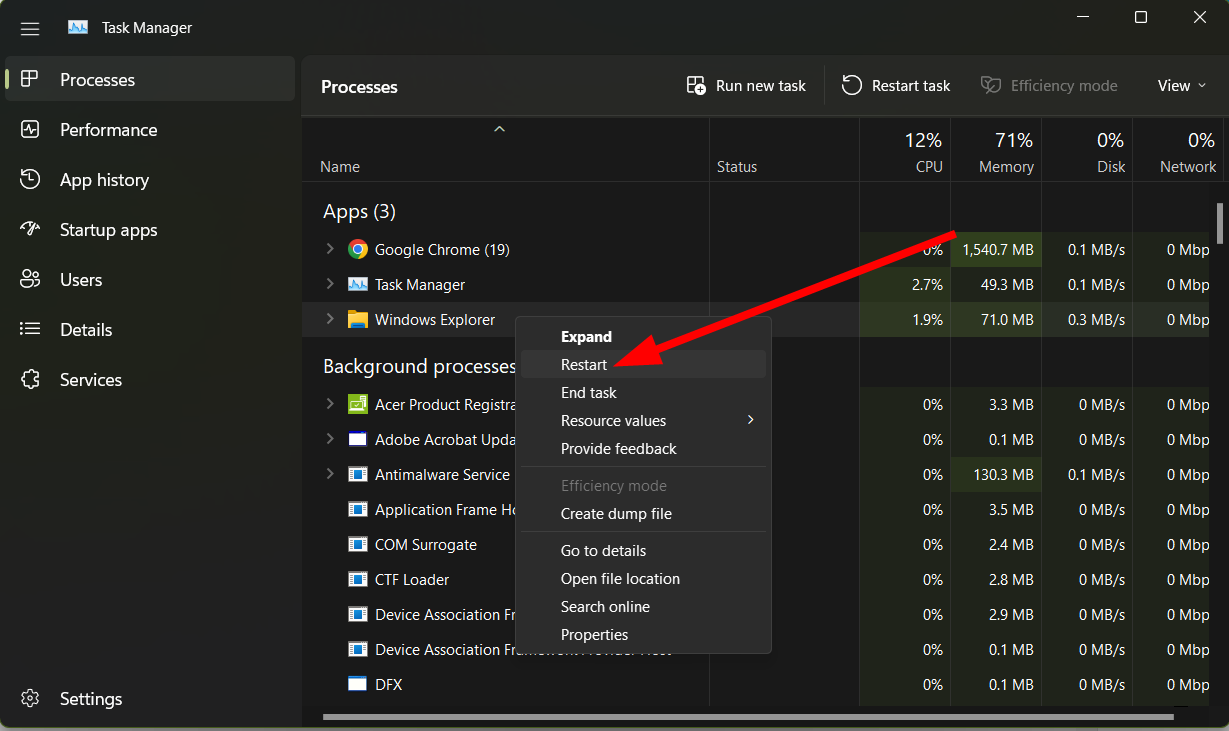The width and height of the screenshot is (1229, 731).
Task: Sort by the Memory column header
Action: 996,150
